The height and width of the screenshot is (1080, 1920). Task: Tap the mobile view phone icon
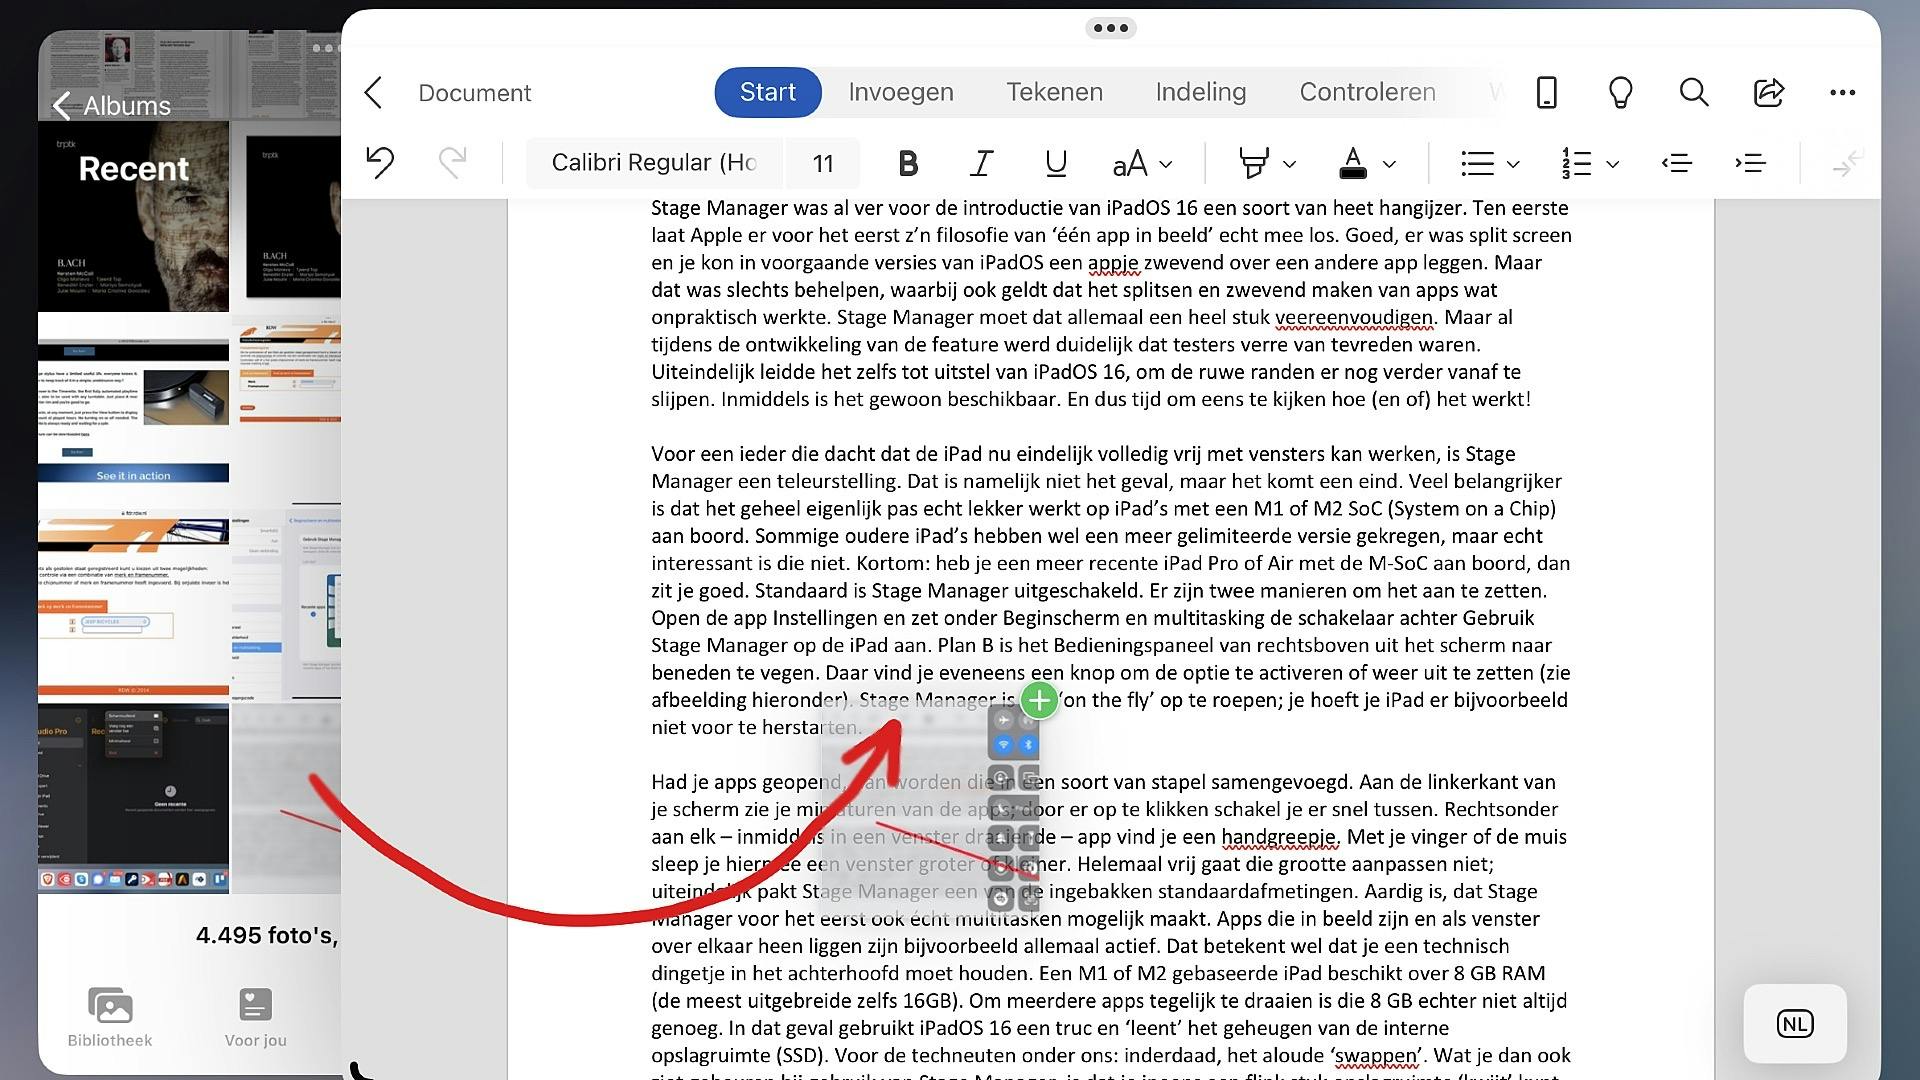[1546, 92]
